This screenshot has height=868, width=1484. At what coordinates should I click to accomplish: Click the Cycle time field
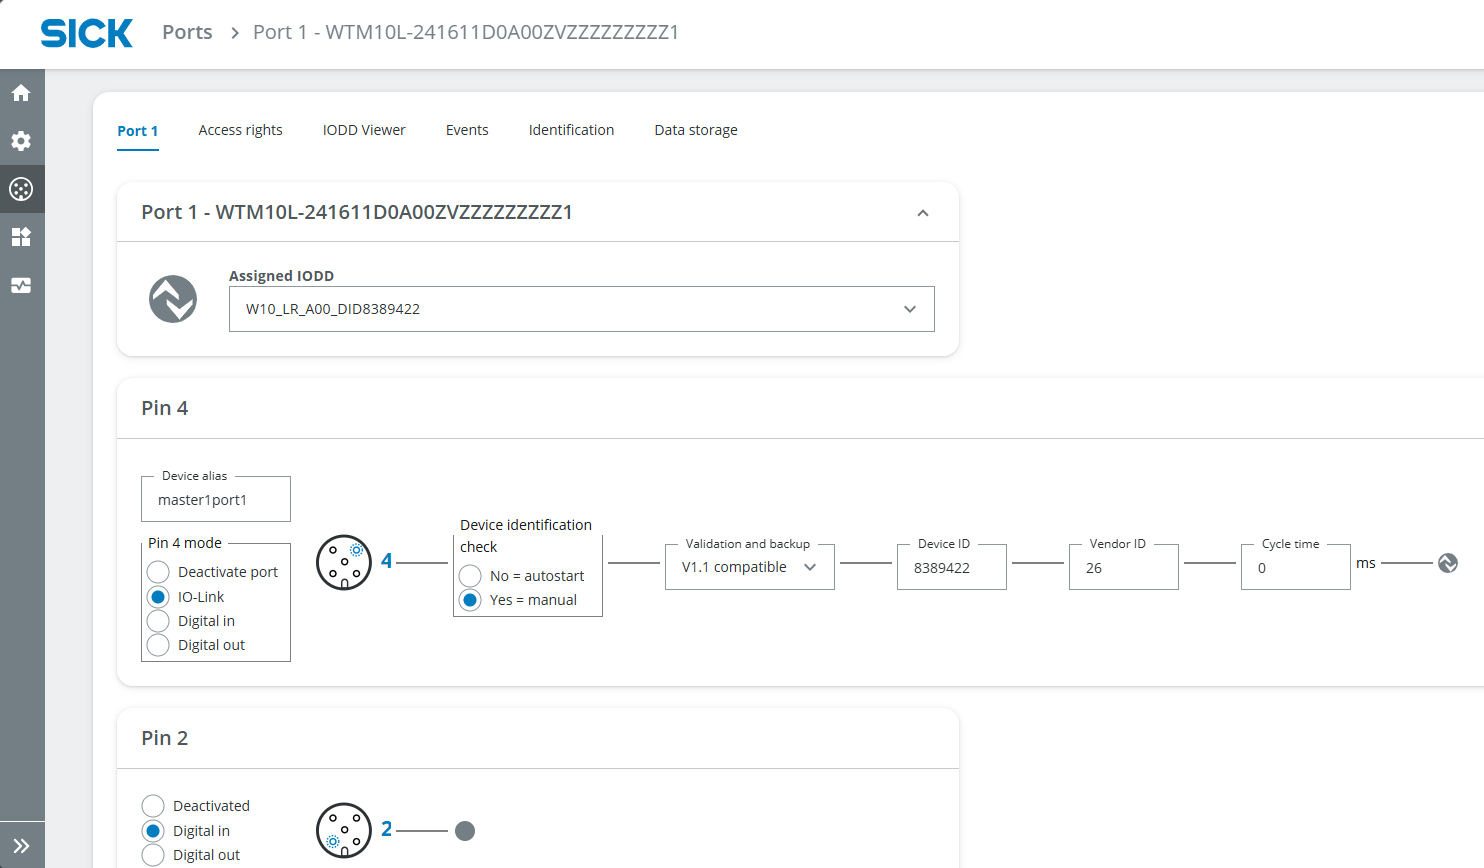pos(1296,567)
